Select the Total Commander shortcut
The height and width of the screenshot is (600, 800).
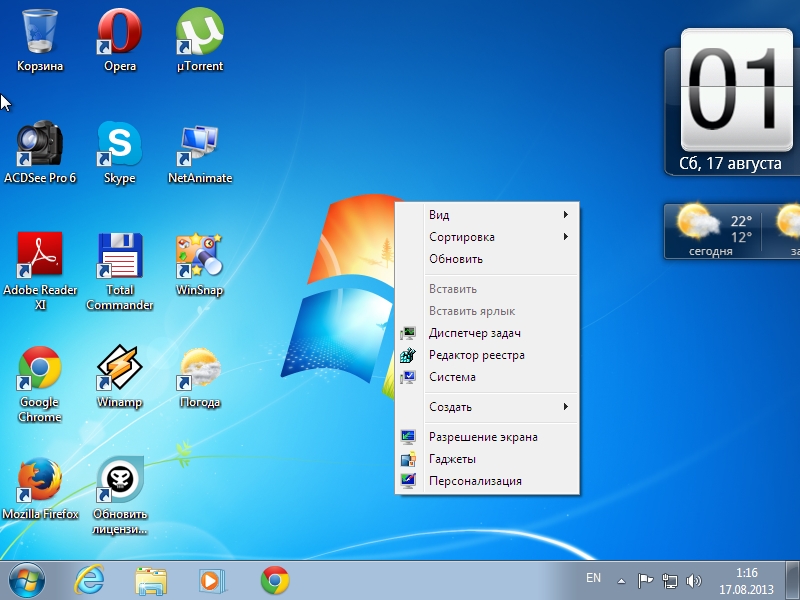(120, 270)
